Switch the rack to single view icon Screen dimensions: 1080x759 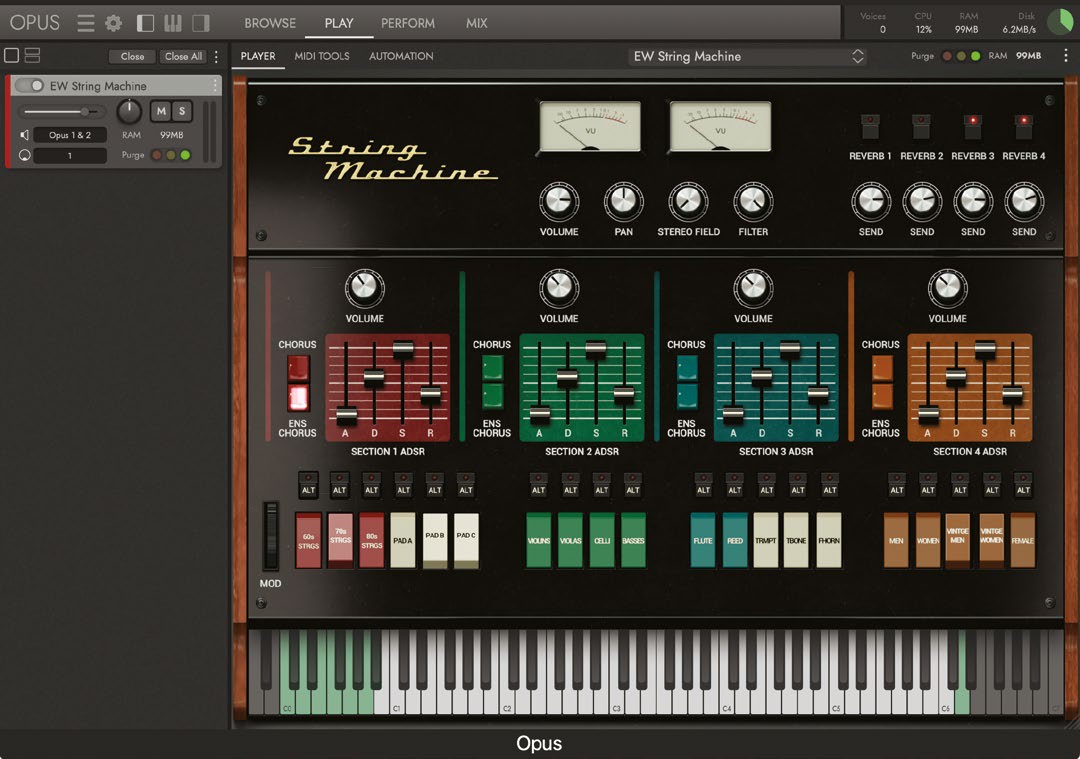[x=12, y=56]
